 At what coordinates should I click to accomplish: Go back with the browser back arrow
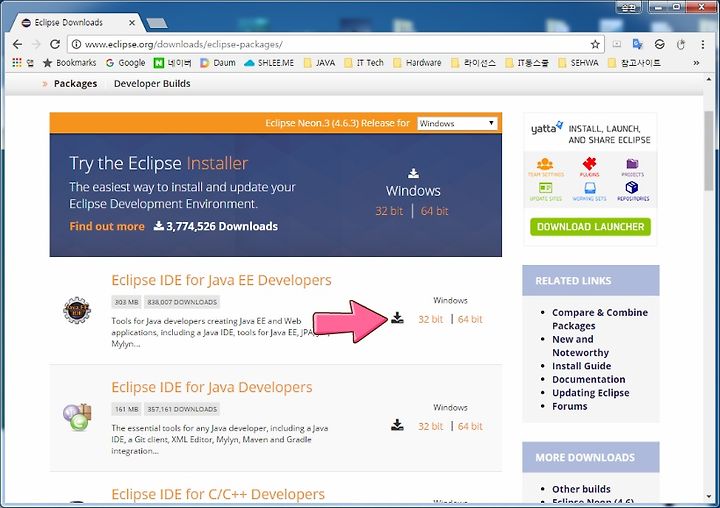[17, 44]
